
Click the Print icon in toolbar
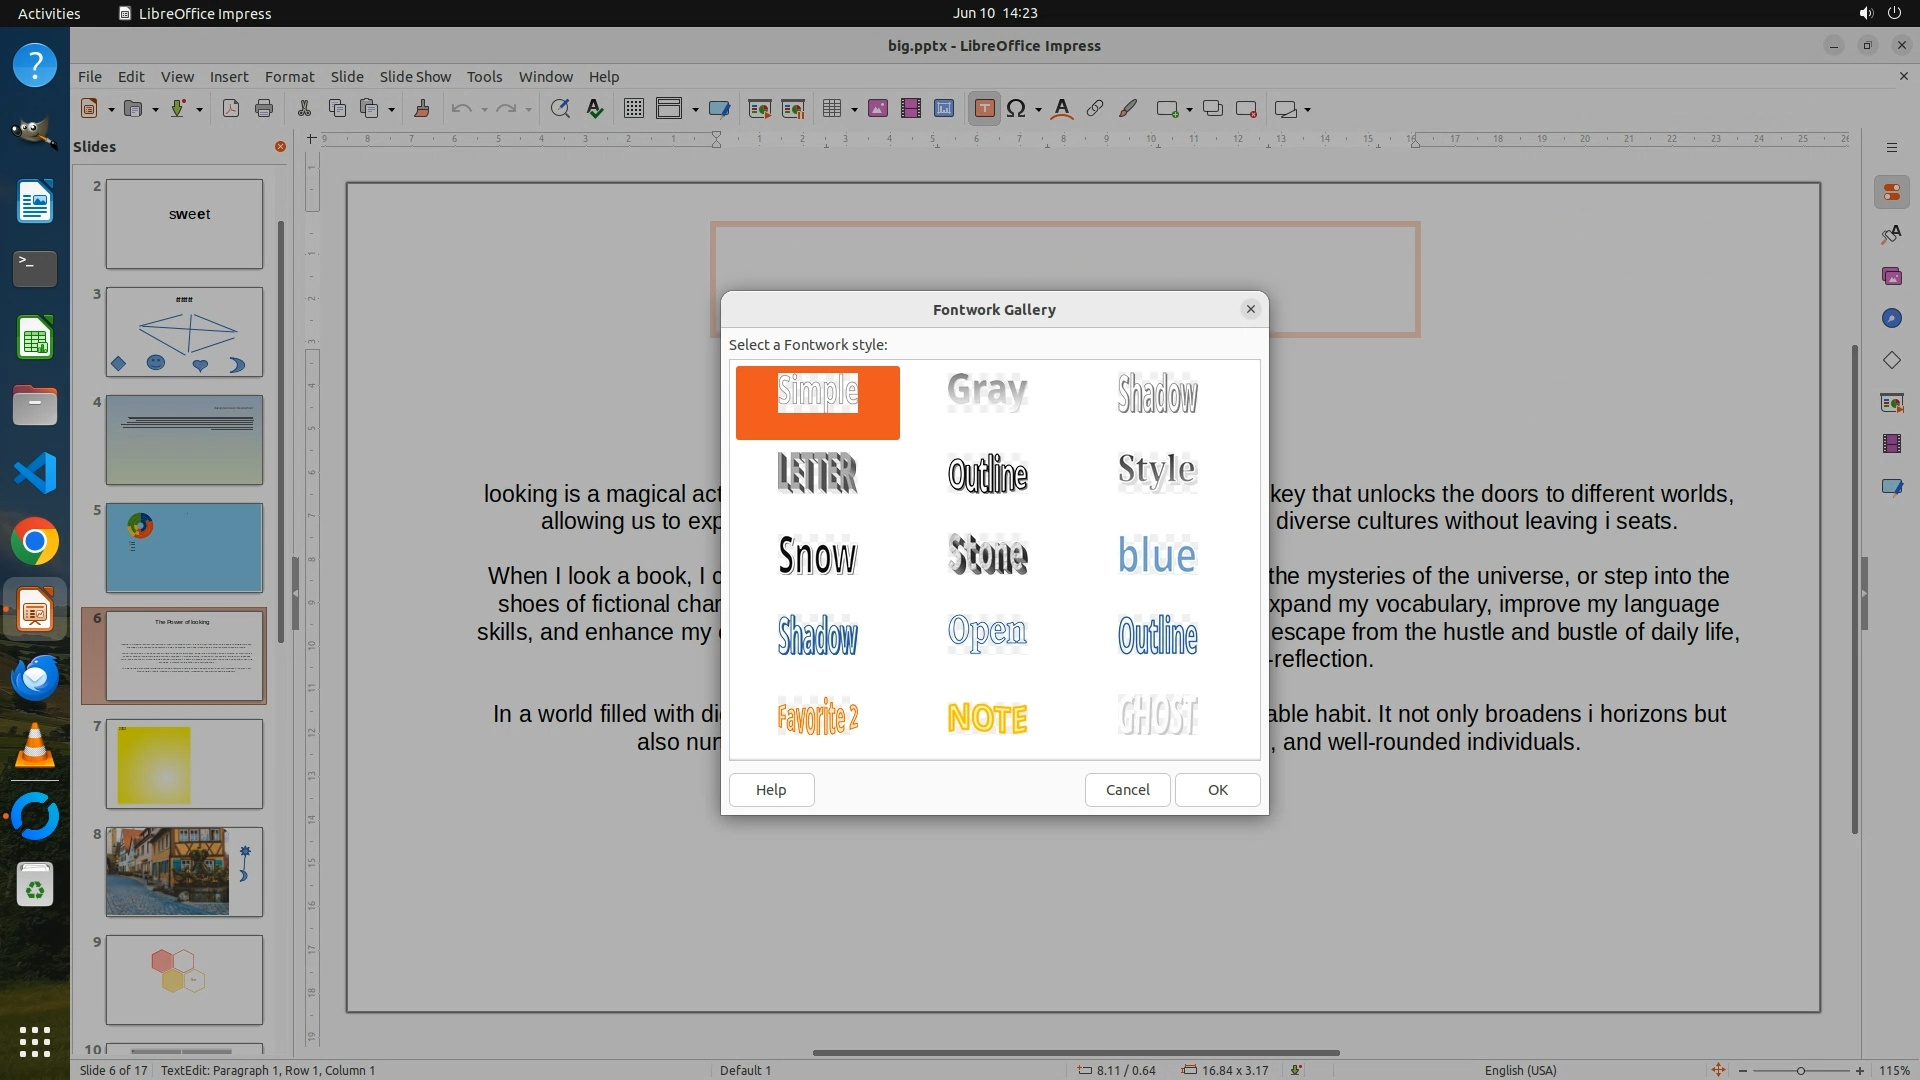[x=264, y=109]
